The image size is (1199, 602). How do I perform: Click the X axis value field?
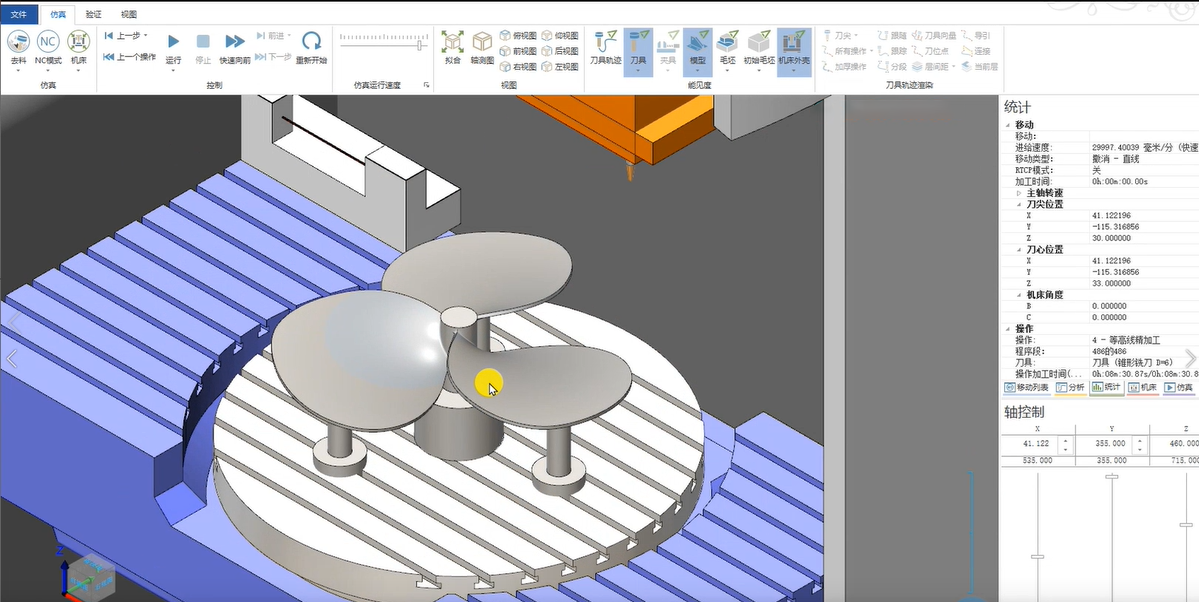(1030, 443)
